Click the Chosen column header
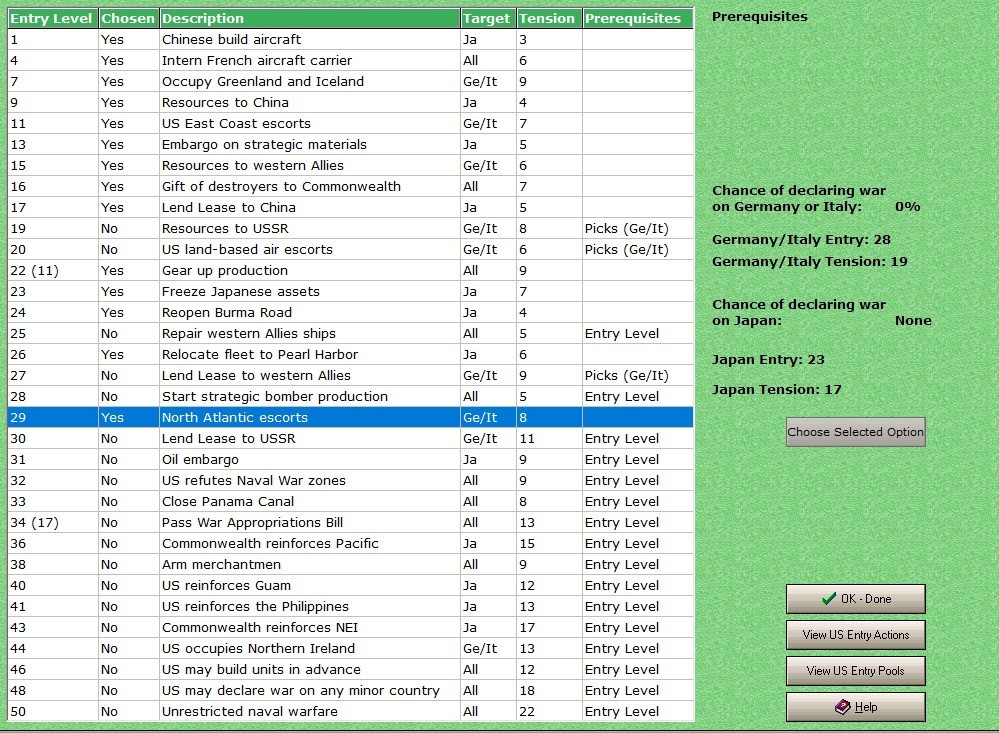Screen dimensions: 999x733 (x=128, y=18)
